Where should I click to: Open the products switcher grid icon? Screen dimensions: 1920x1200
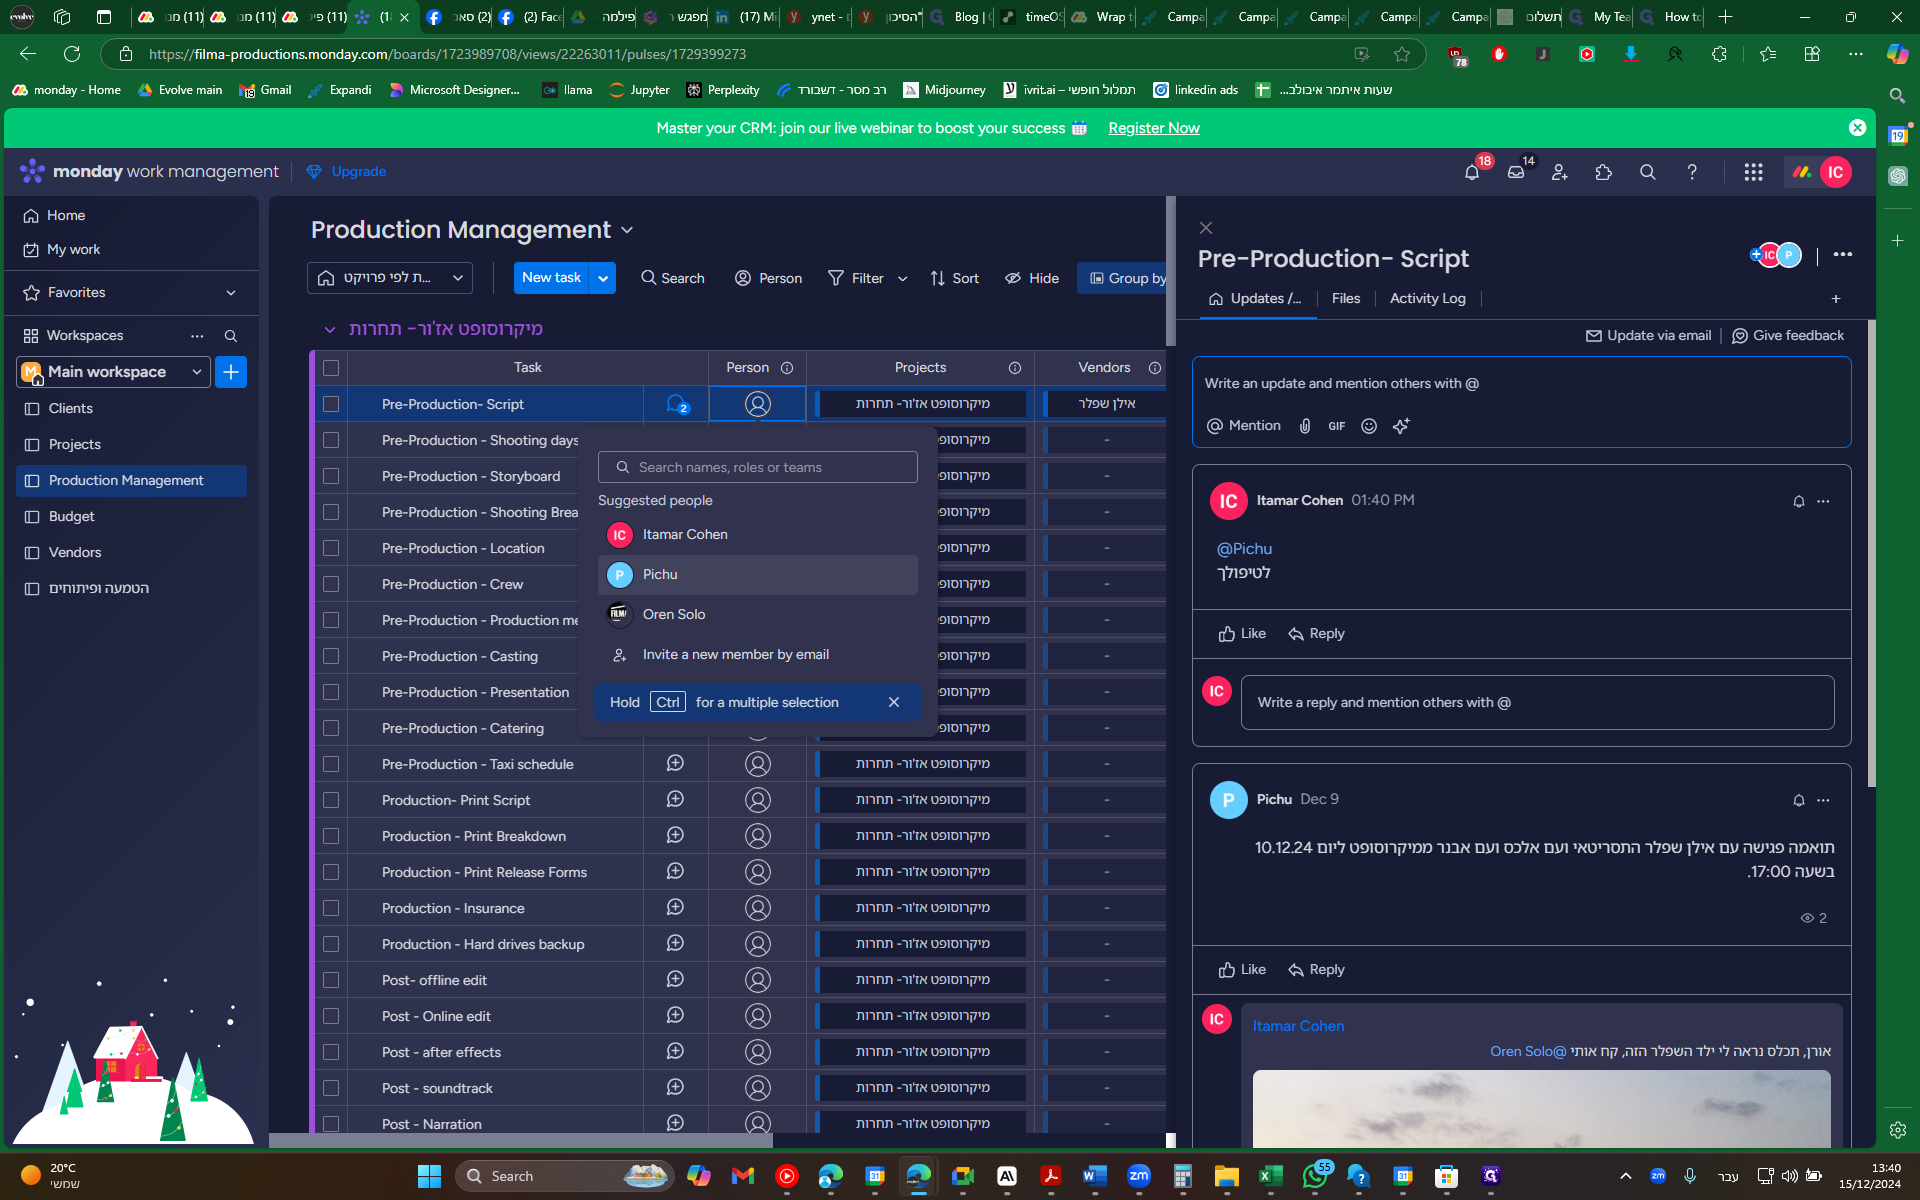(1753, 172)
